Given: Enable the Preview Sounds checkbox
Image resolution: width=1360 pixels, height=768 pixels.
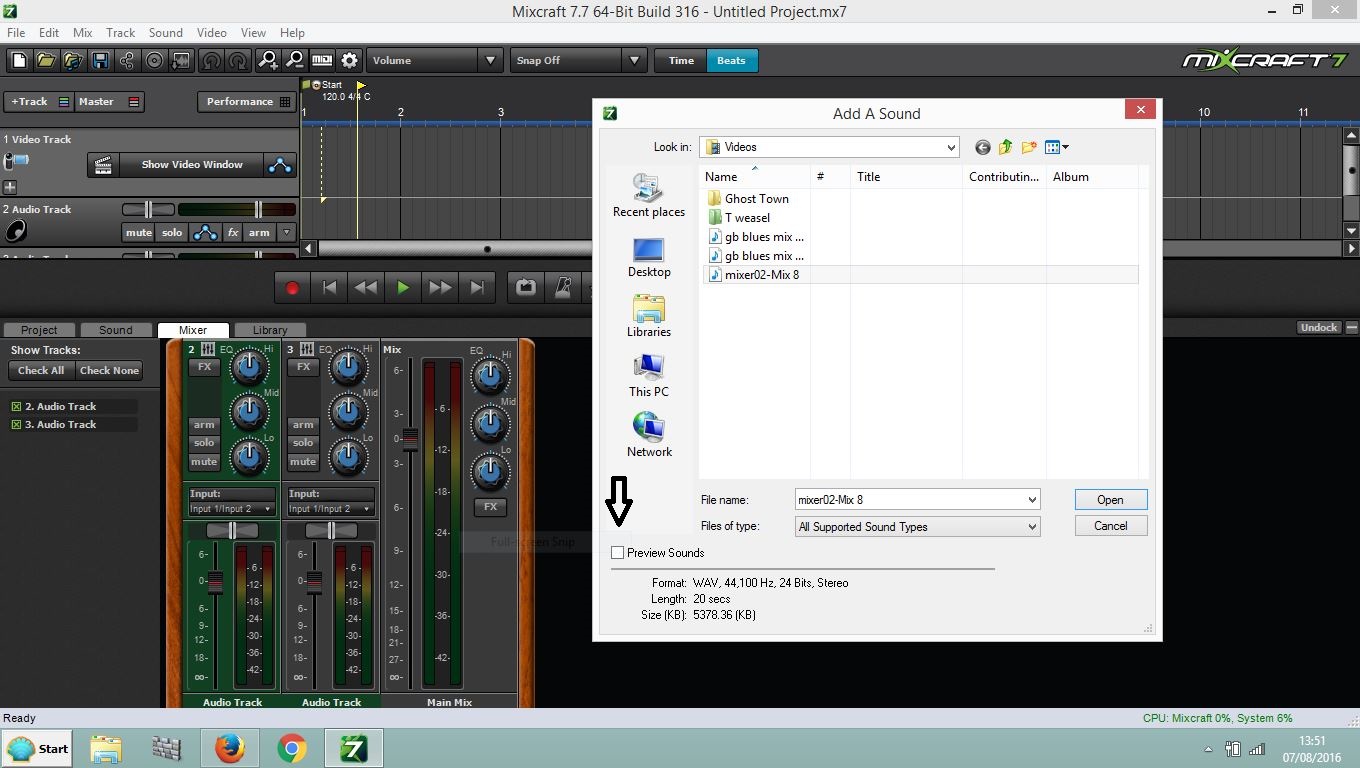Looking at the screenshot, I should pos(618,553).
